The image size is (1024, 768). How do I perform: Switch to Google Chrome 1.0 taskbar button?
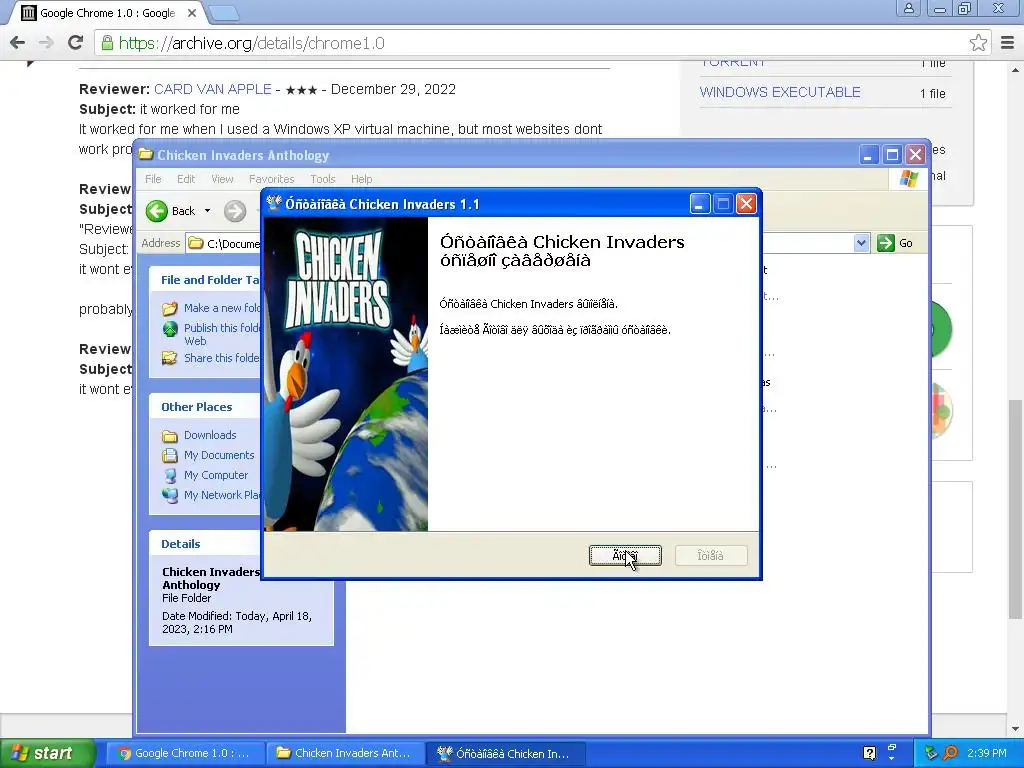(185, 753)
